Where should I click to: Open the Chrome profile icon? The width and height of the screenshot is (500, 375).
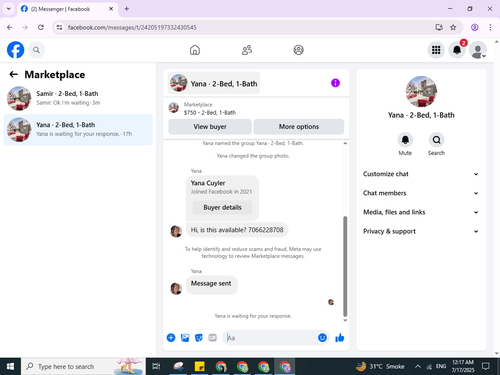475,27
